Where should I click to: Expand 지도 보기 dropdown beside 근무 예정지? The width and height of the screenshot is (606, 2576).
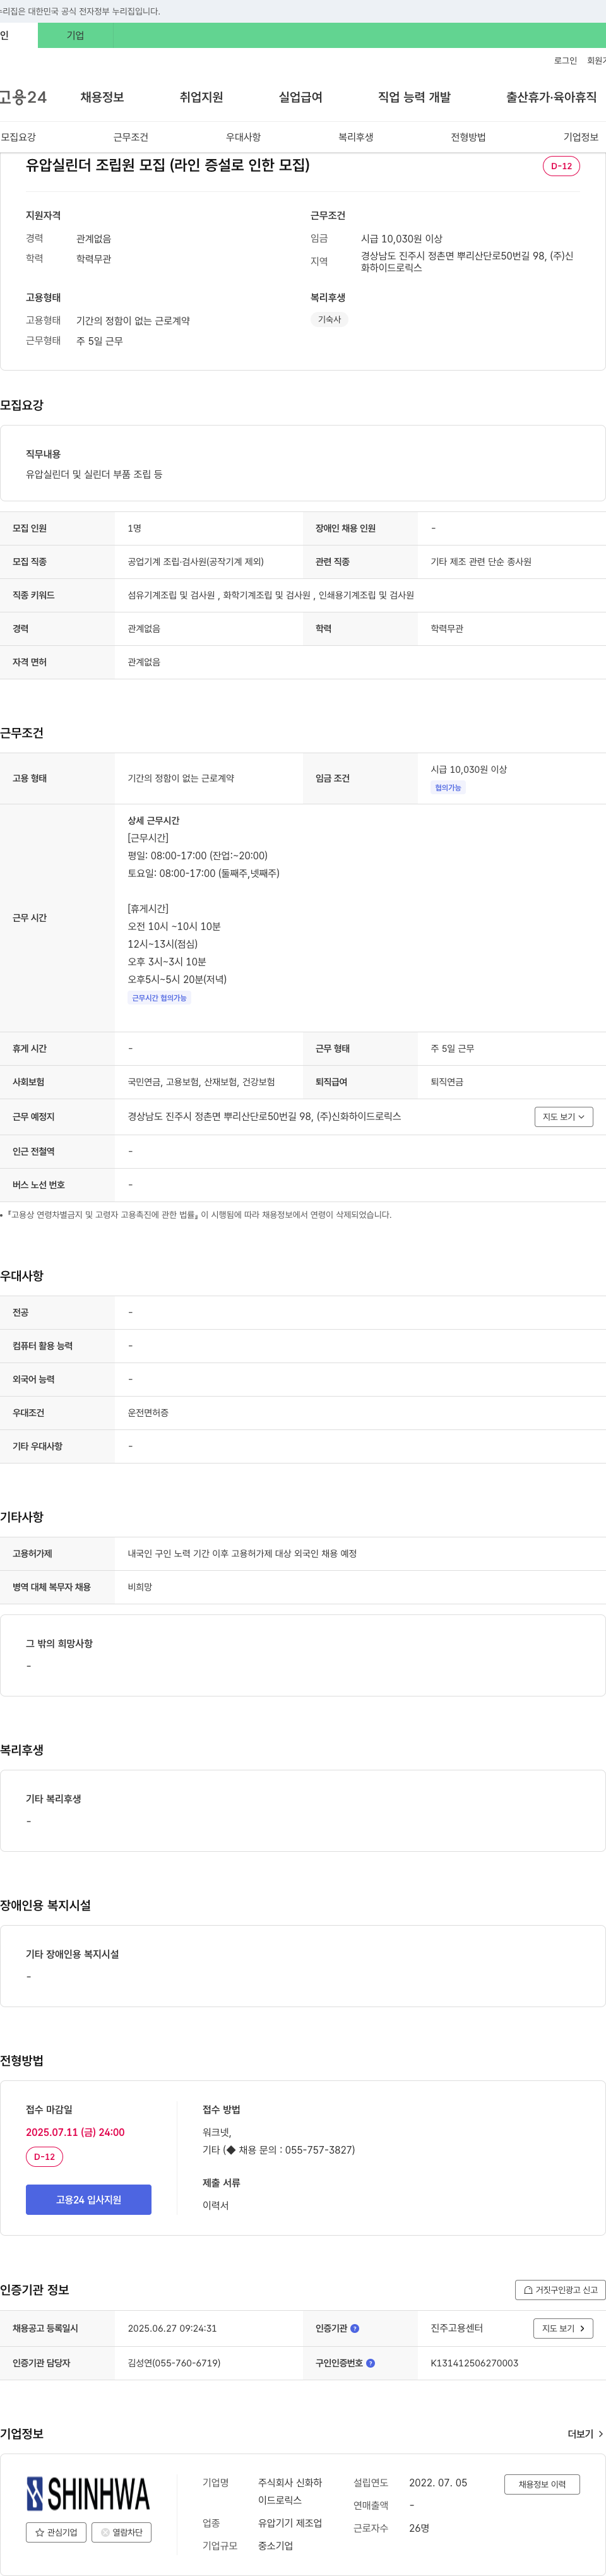(x=563, y=1116)
